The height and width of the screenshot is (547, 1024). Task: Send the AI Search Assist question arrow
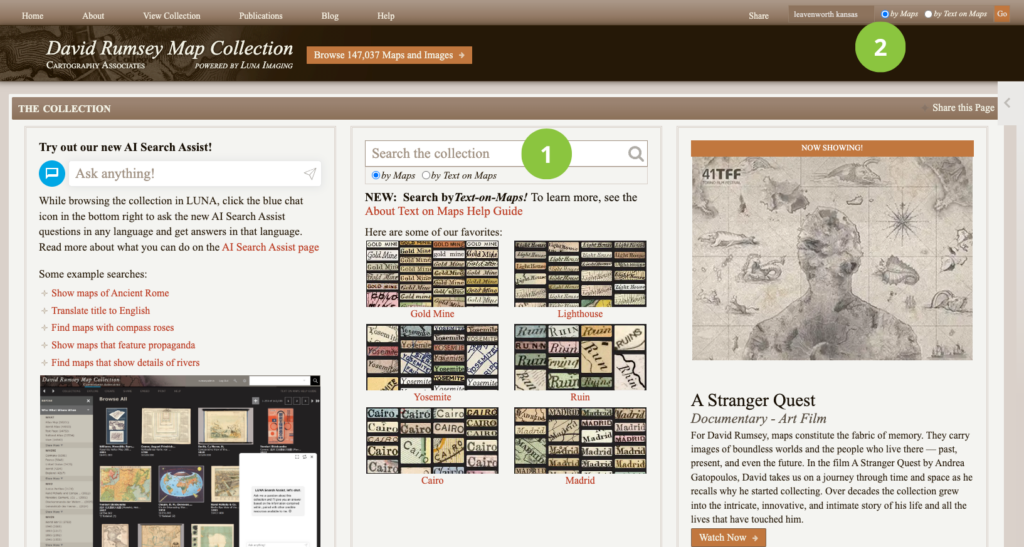310,174
